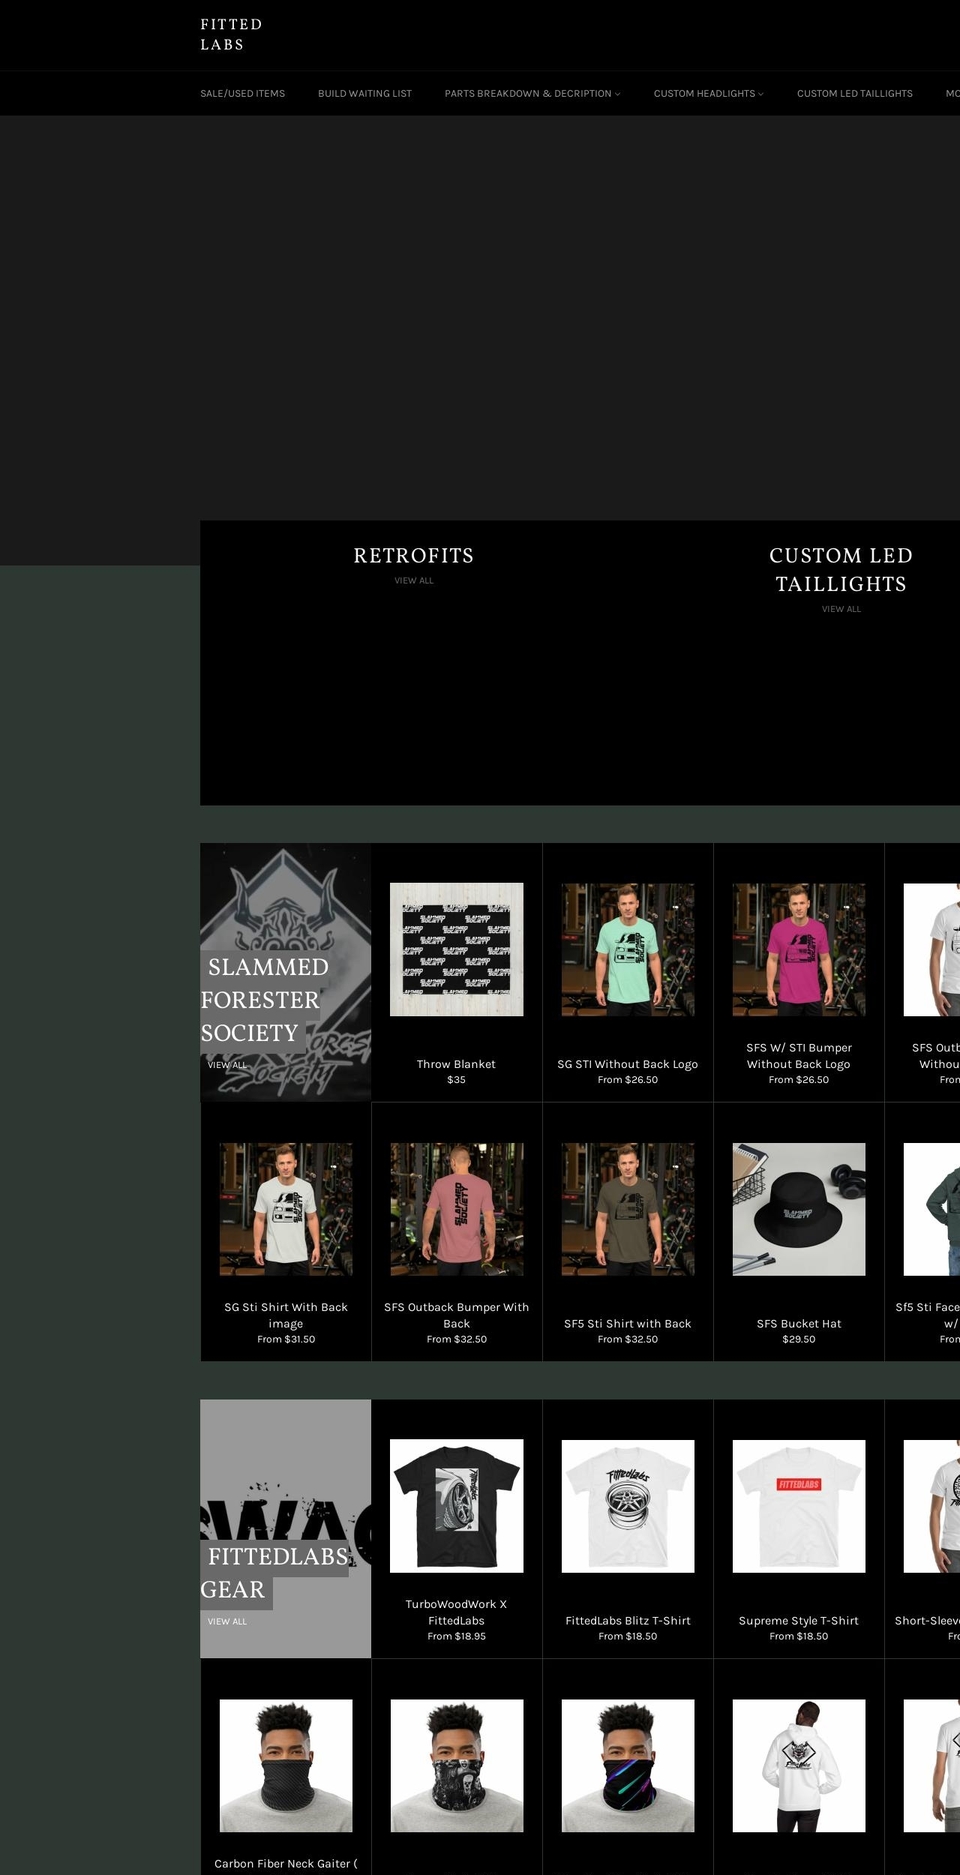Open FittedLabs Blitz T-Shirt image
This screenshot has width=960, height=1875.
point(628,1506)
